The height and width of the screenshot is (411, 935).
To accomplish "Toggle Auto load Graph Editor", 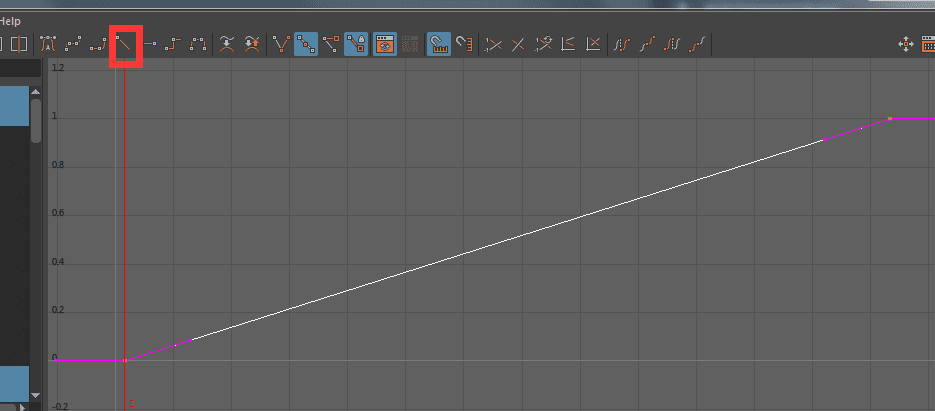I will point(385,44).
